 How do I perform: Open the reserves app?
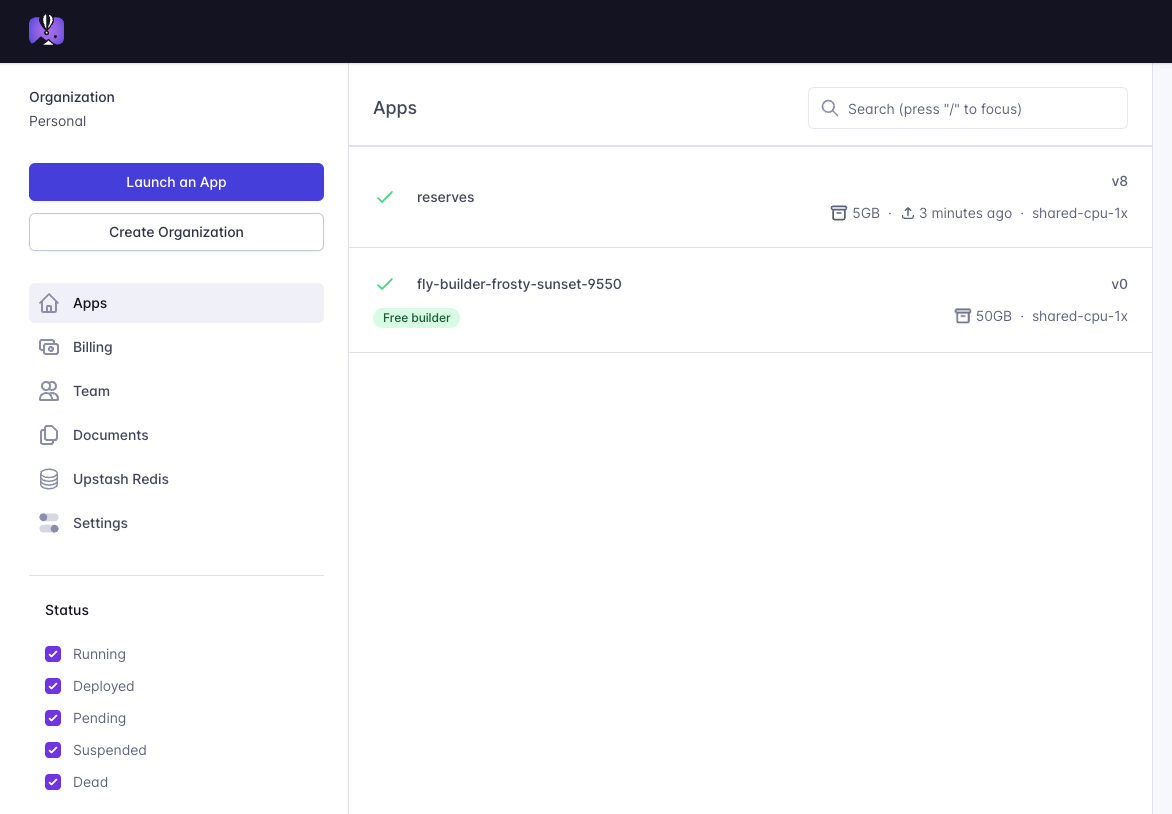coord(445,197)
